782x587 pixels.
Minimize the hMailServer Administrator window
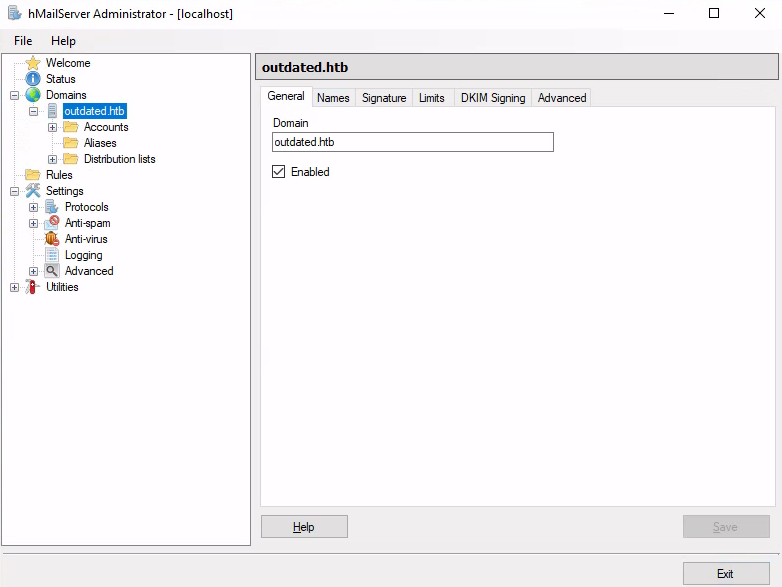tap(669, 13)
